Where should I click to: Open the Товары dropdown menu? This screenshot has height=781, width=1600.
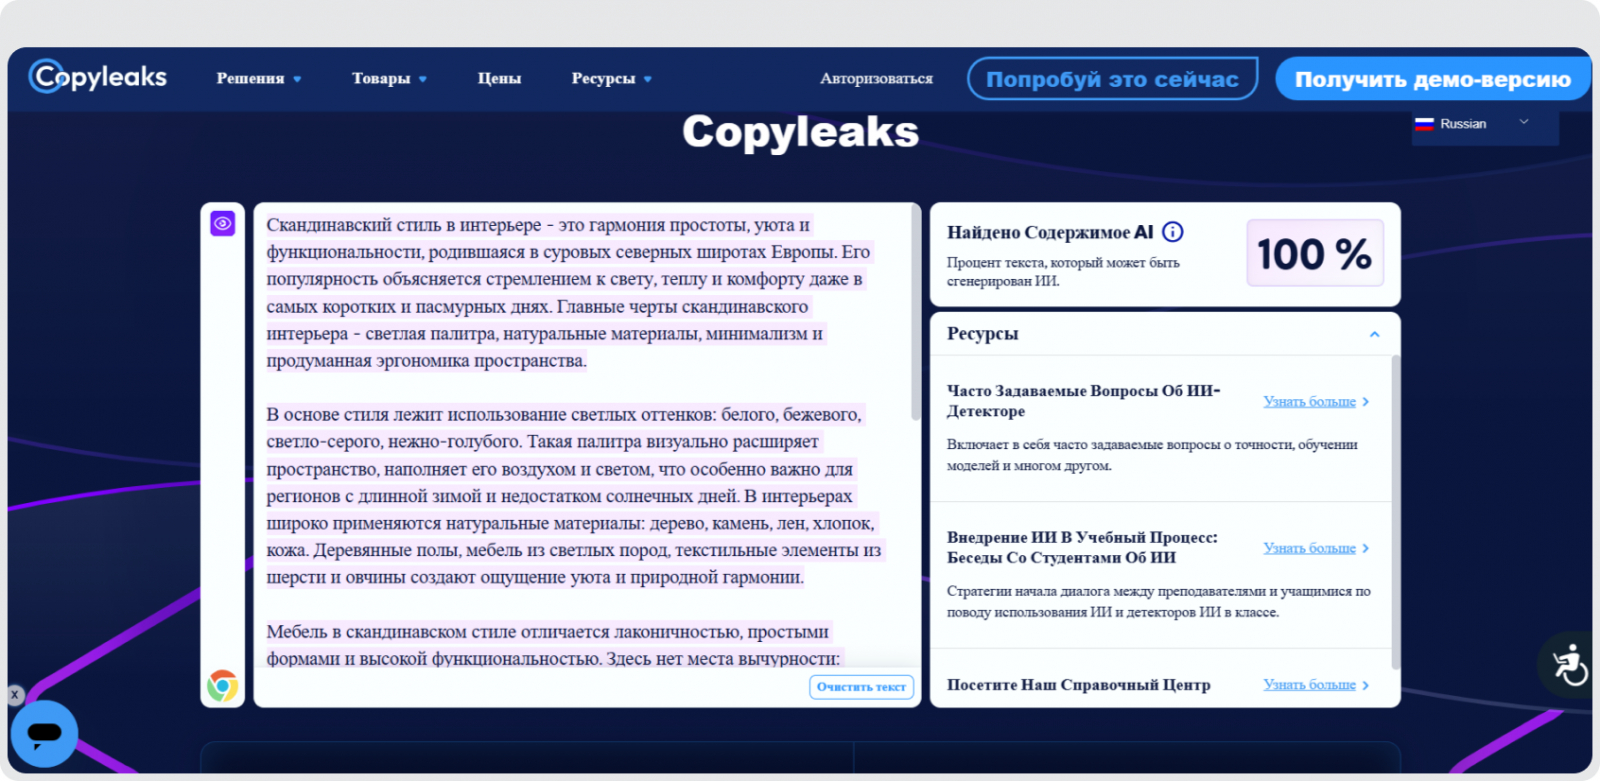pyautogui.click(x=389, y=78)
